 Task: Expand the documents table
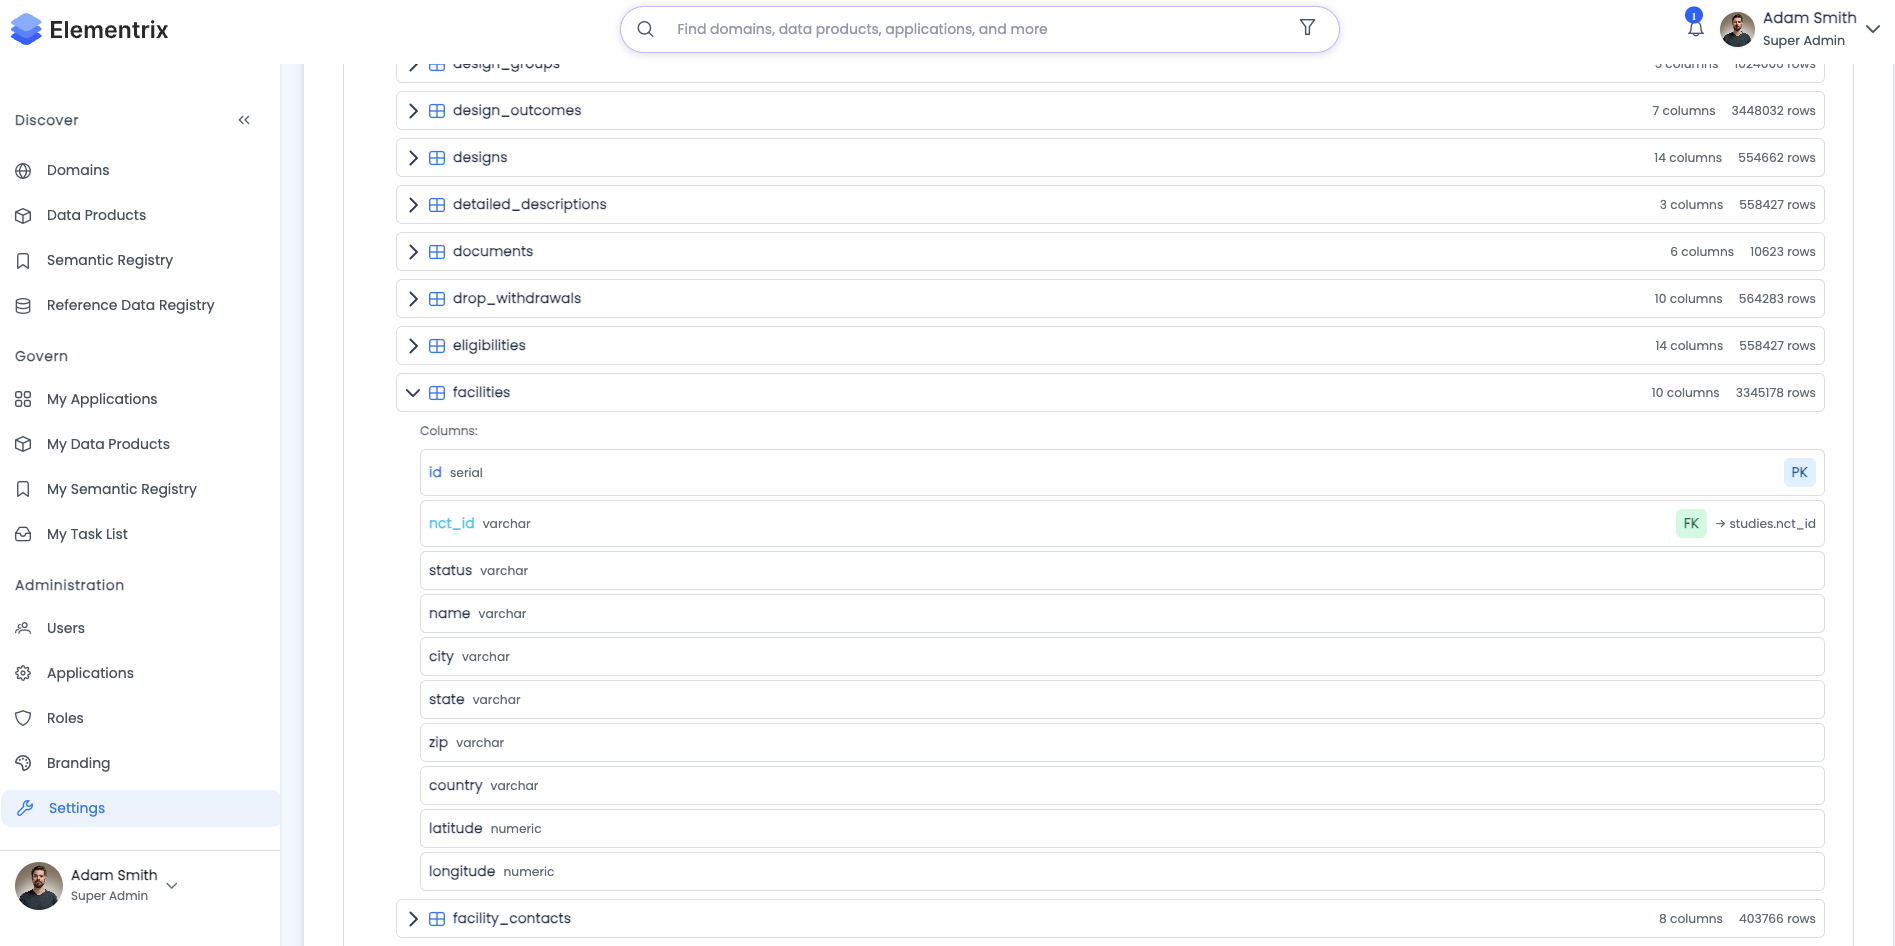(413, 251)
